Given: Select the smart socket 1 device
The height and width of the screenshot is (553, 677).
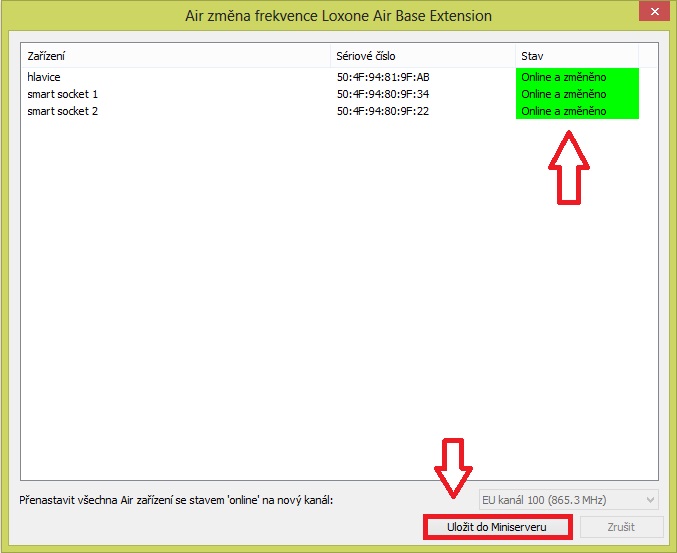Looking at the screenshot, I should tap(62, 94).
